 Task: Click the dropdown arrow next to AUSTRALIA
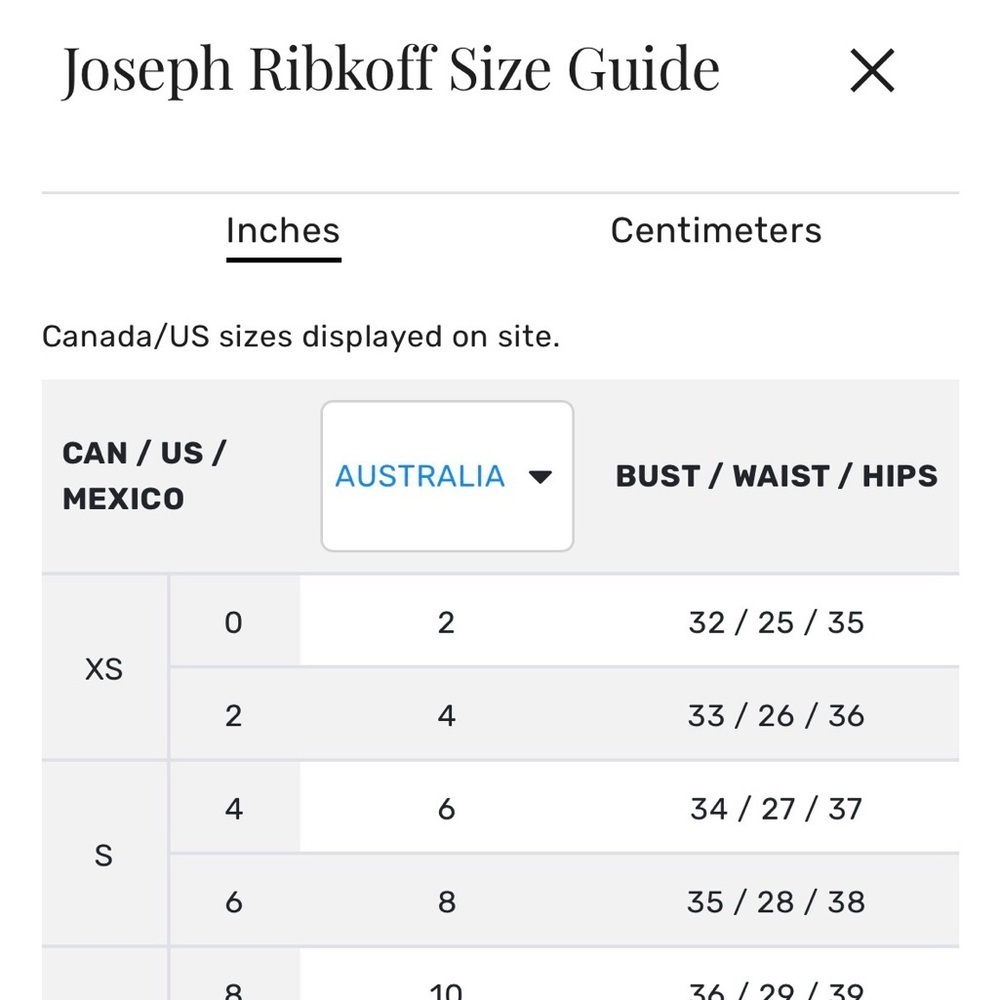coord(540,476)
